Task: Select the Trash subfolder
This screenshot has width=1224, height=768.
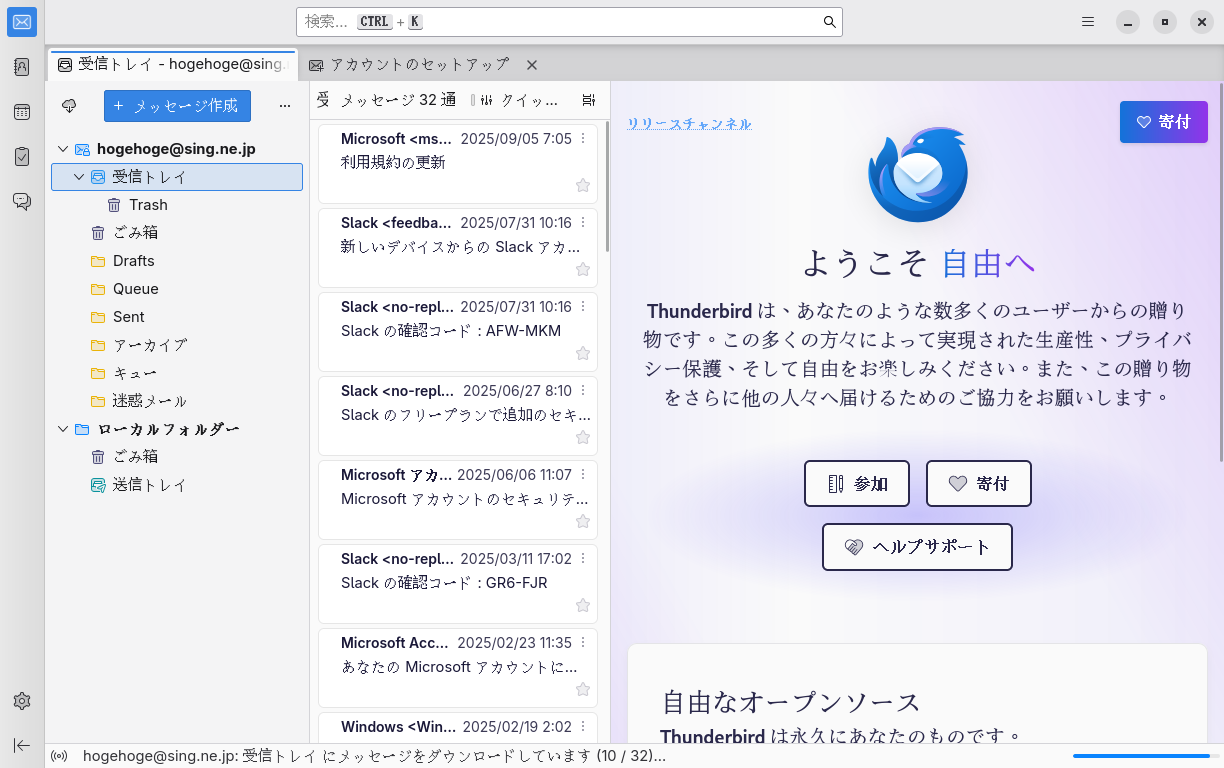Action: pos(177,205)
